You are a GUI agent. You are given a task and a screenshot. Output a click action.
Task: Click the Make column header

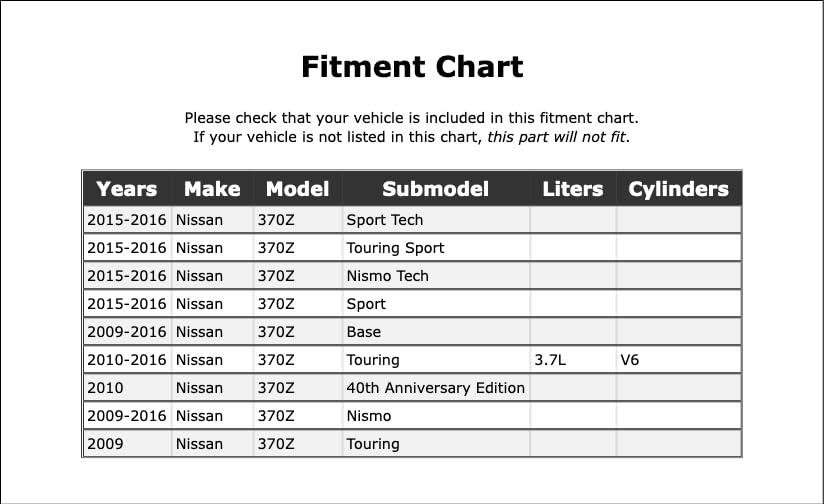coord(212,189)
